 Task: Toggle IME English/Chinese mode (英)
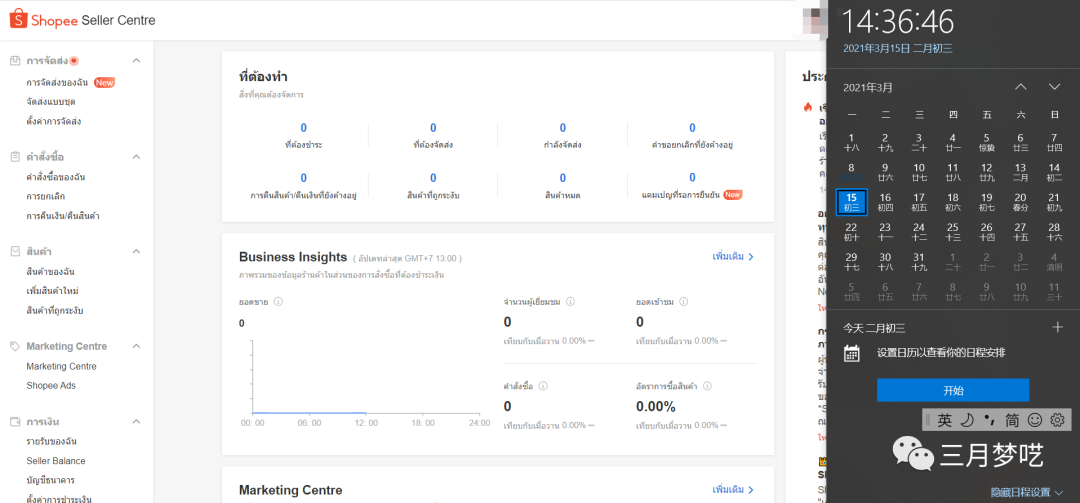point(945,420)
